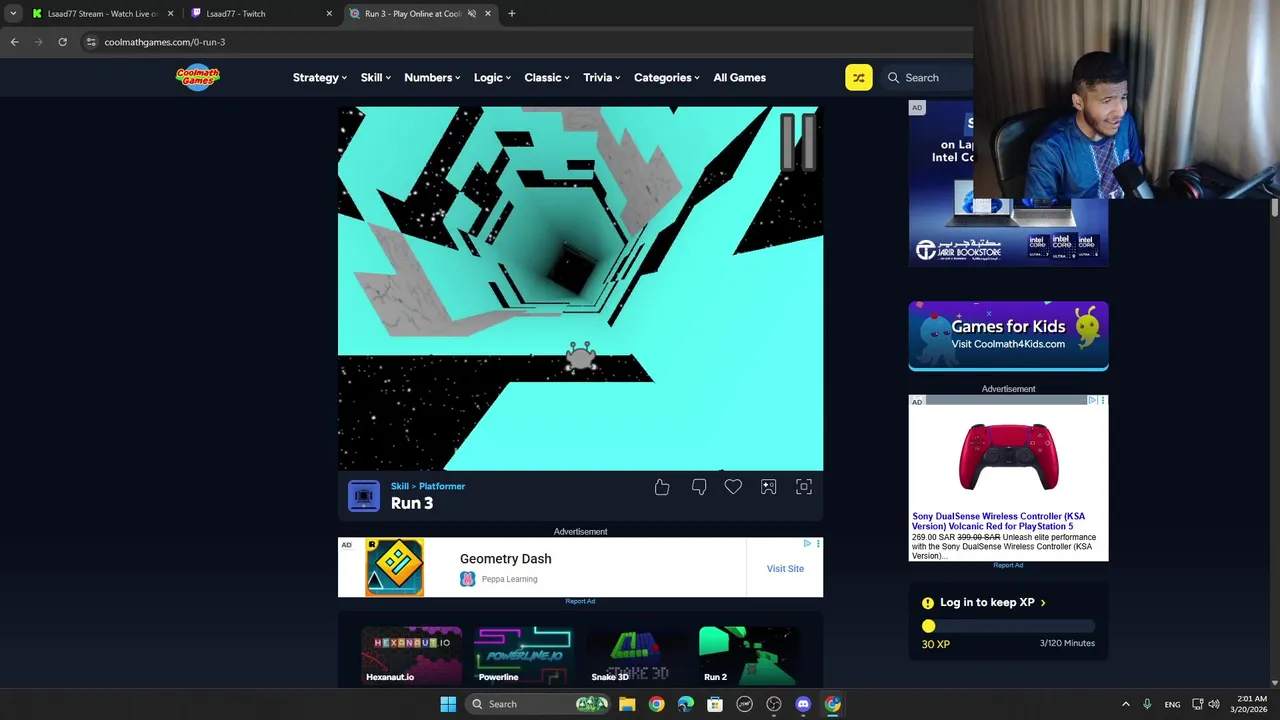The width and height of the screenshot is (1280, 720).
Task: Report the Geometry Dash ad
Action: (580, 601)
